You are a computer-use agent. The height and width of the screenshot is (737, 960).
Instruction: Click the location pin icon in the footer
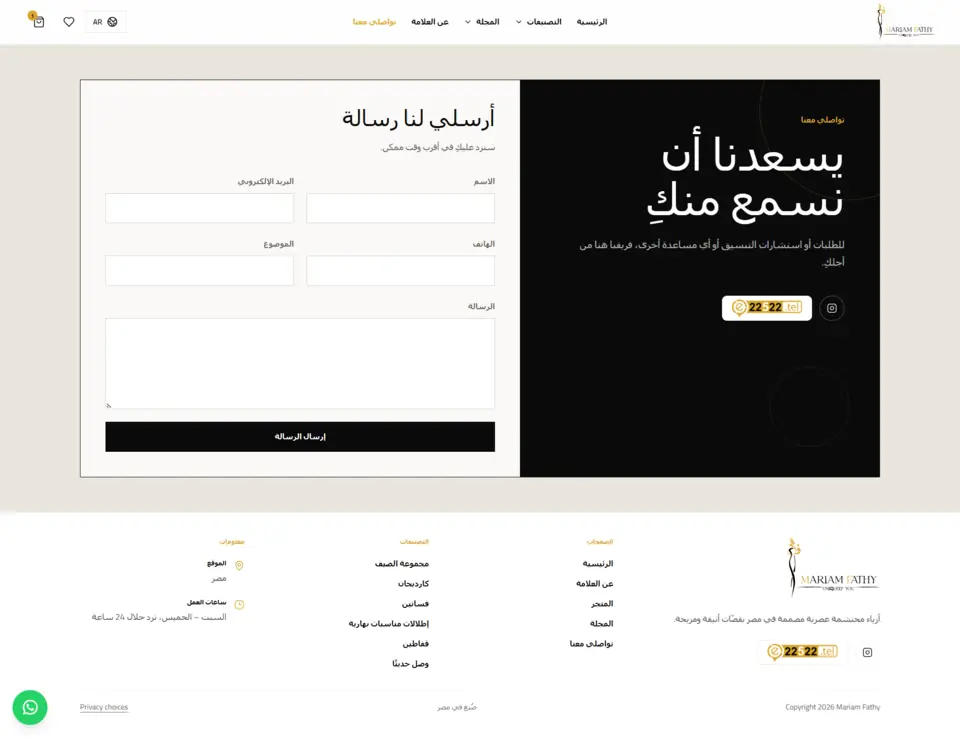tap(239, 566)
